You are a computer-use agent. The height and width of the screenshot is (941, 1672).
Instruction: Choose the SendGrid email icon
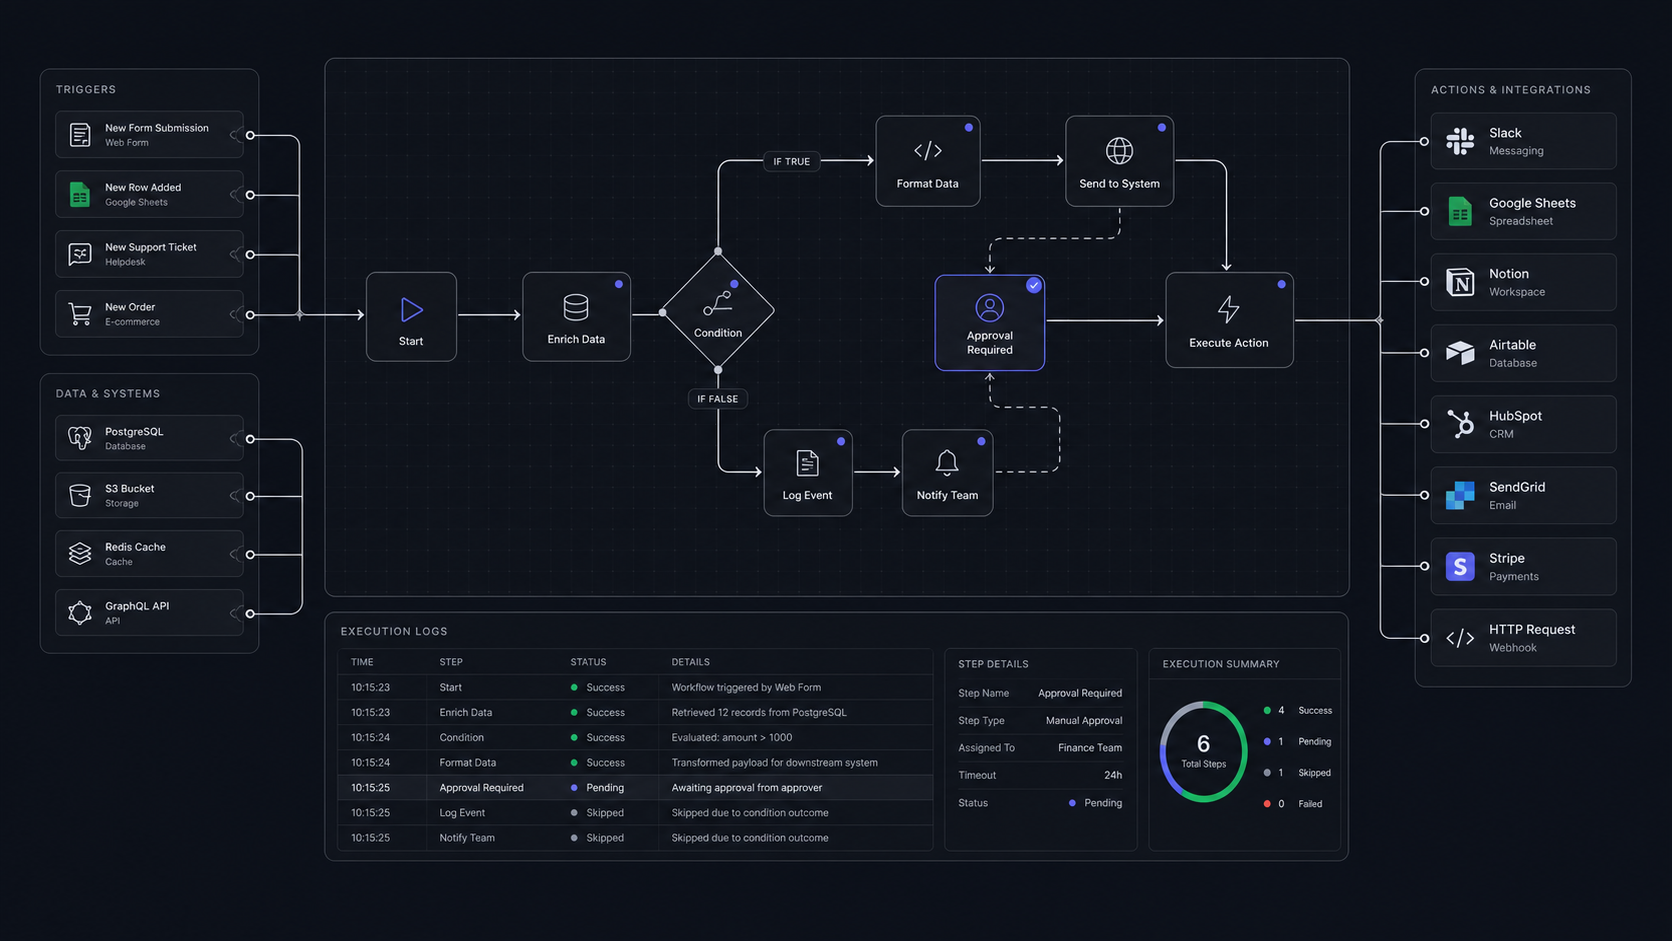(x=1460, y=495)
